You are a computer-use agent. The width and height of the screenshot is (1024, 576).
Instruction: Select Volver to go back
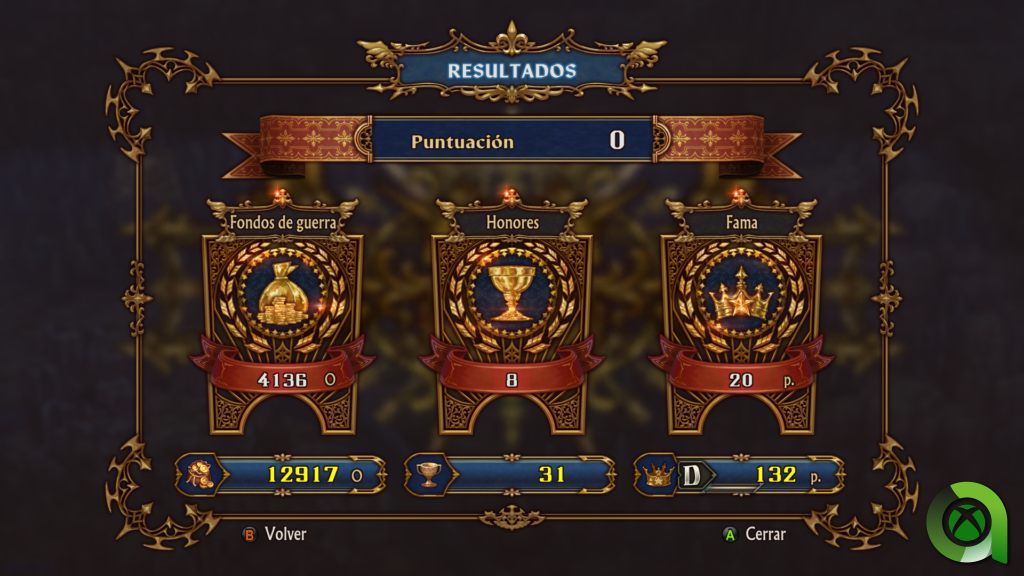[285, 534]
